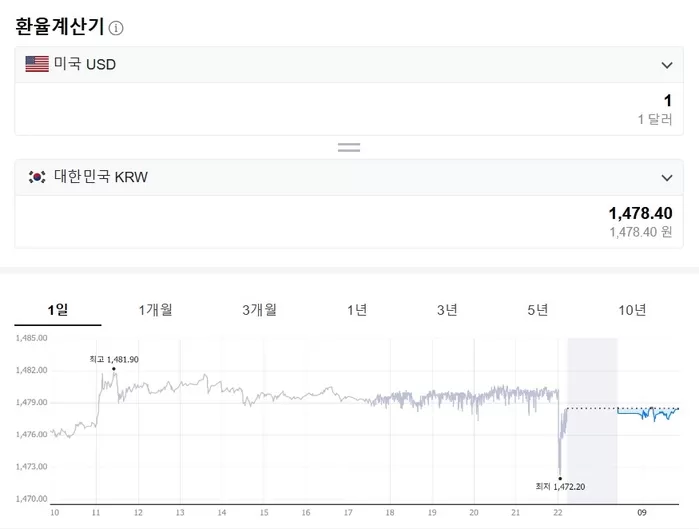Click the shaded gray region on chart

[592, 450]
